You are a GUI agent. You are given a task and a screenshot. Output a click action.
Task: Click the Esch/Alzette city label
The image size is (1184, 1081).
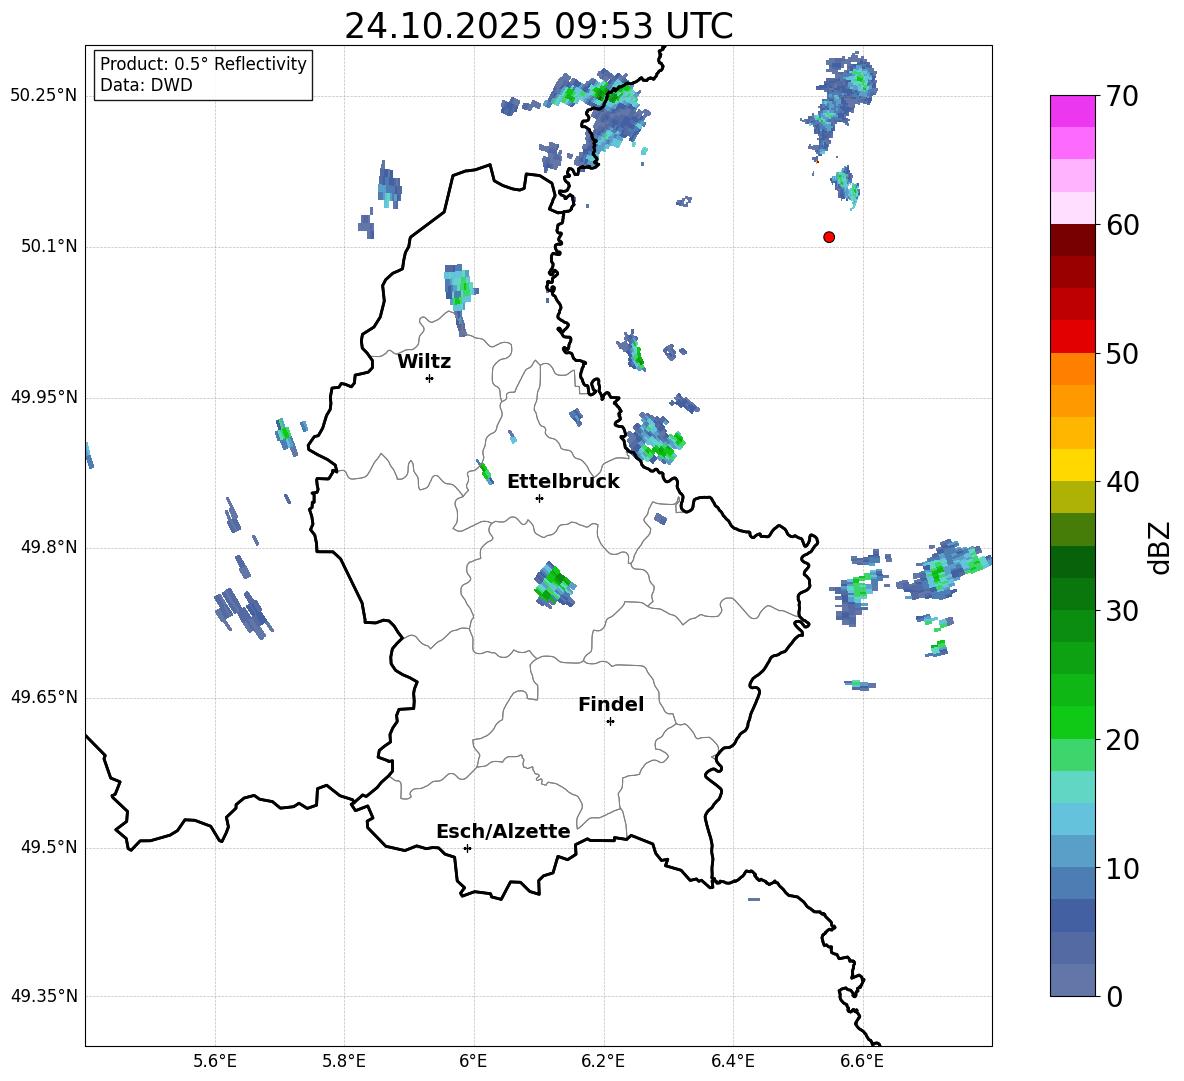pos(504,831)
